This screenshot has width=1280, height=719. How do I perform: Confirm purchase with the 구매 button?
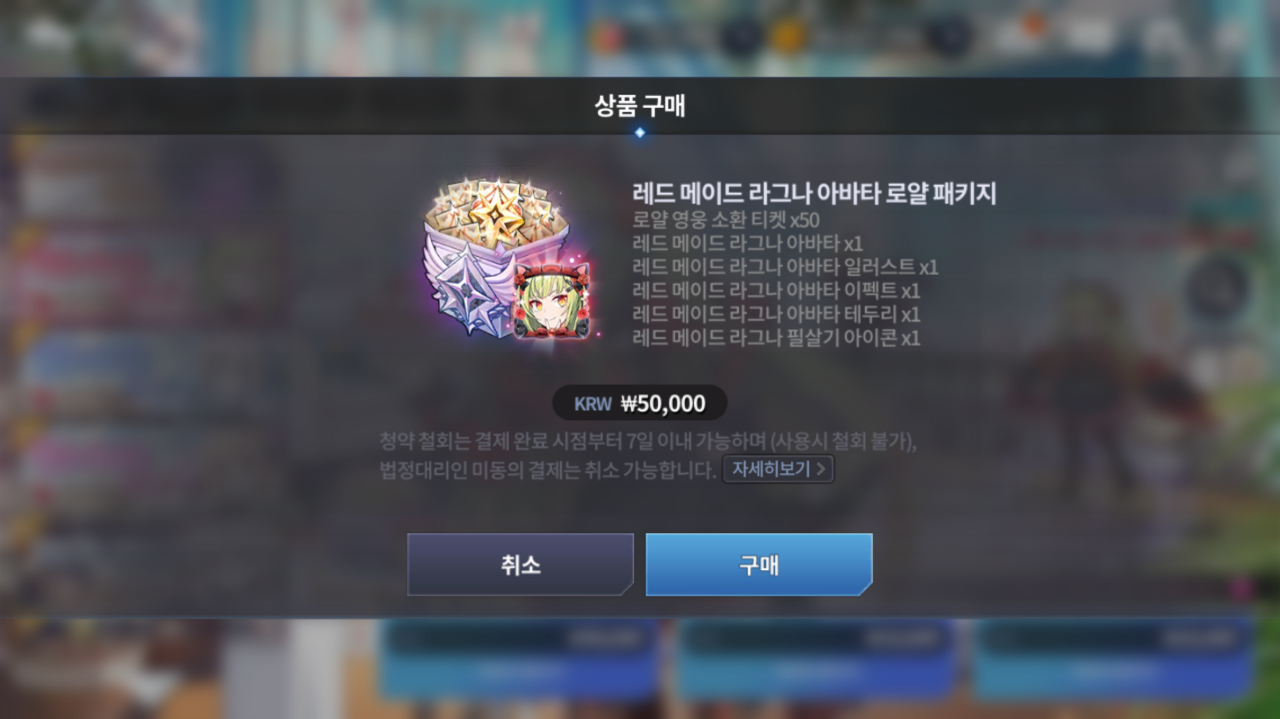point(759,564)
